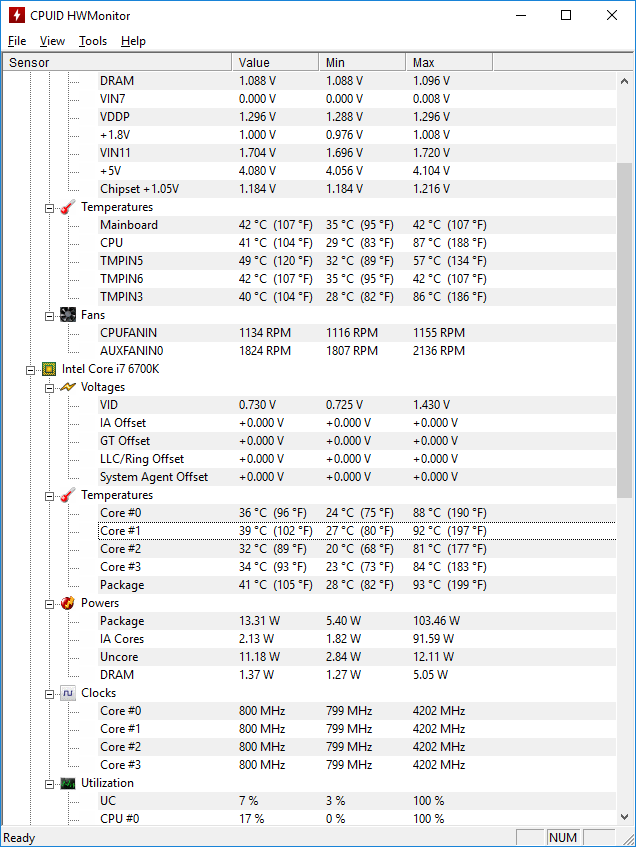Click the HWMonitor app icon in title bar
Screen dimensions: 636x847
coord(17,15)
